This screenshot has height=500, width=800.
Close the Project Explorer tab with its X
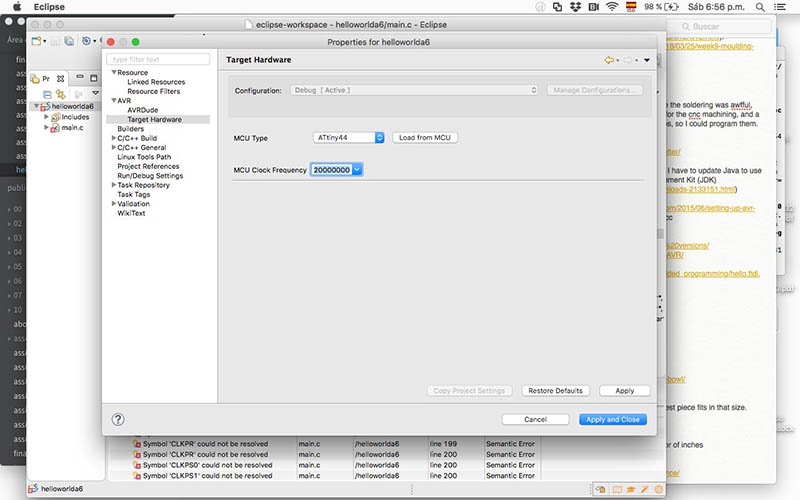[60, 79]
